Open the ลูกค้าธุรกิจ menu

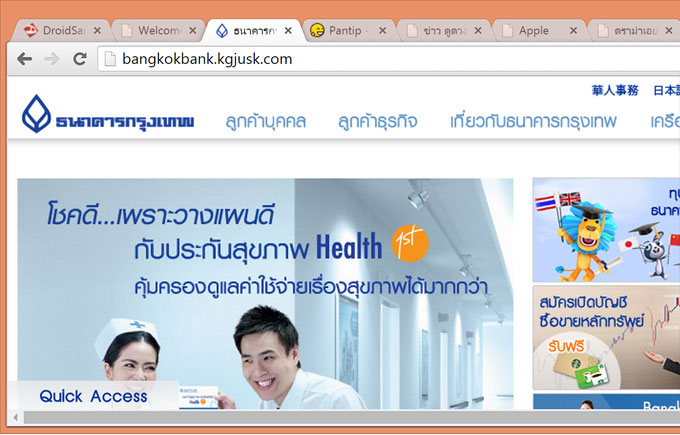[378, 122]
